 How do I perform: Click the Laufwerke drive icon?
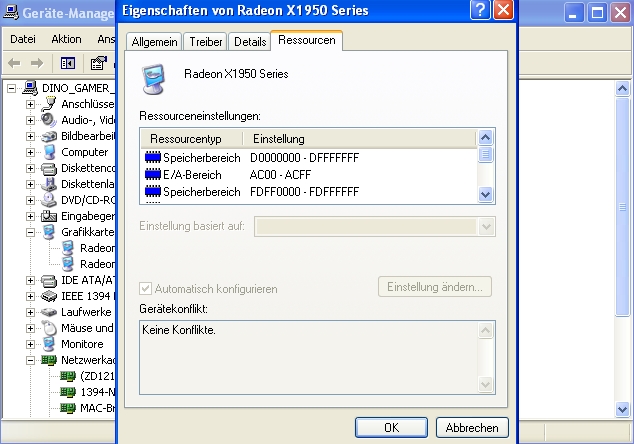49,312
